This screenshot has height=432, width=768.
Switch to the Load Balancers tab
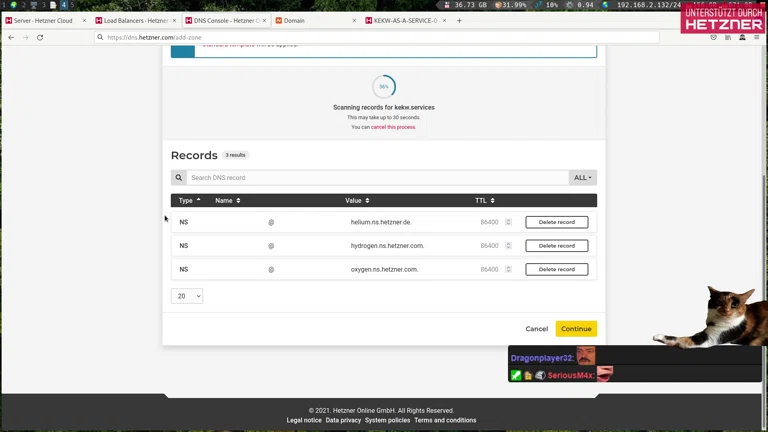[136, 21]
